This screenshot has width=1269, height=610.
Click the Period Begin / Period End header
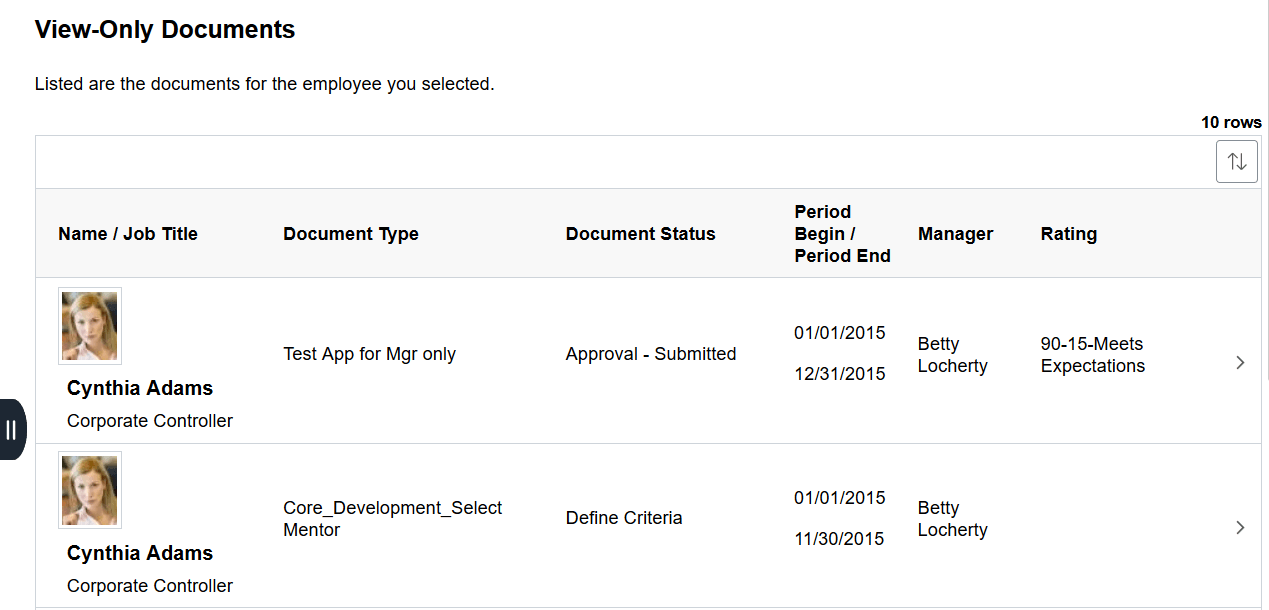(x=842, y=233)
